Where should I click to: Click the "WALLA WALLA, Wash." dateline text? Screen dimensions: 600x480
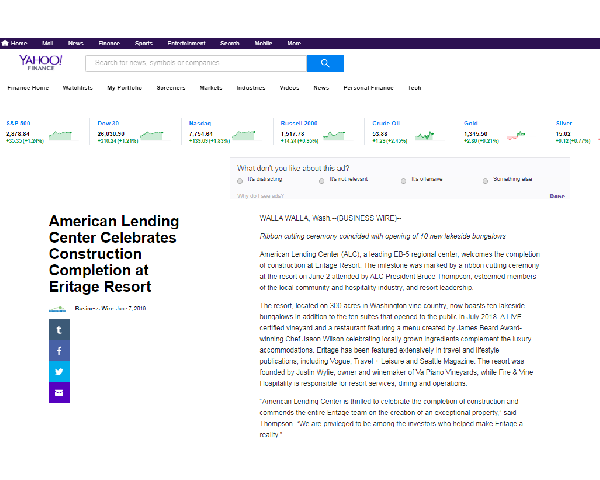click(x=295, y=218)
